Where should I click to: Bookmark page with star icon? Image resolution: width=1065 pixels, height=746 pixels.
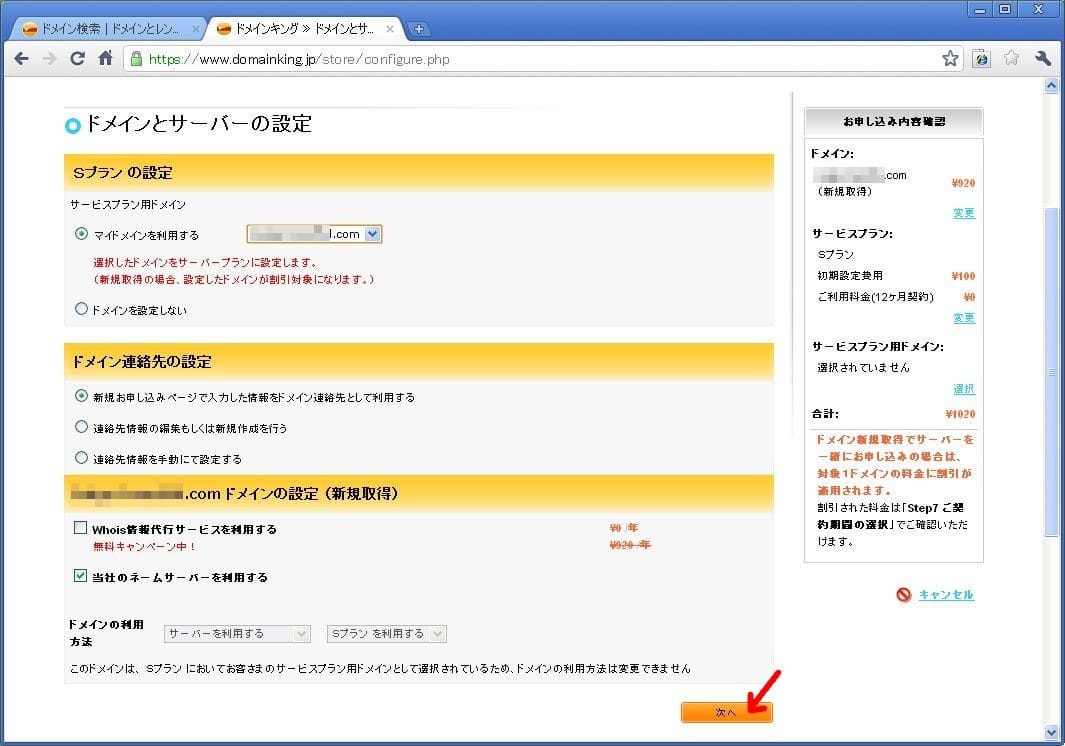[950, 59]
